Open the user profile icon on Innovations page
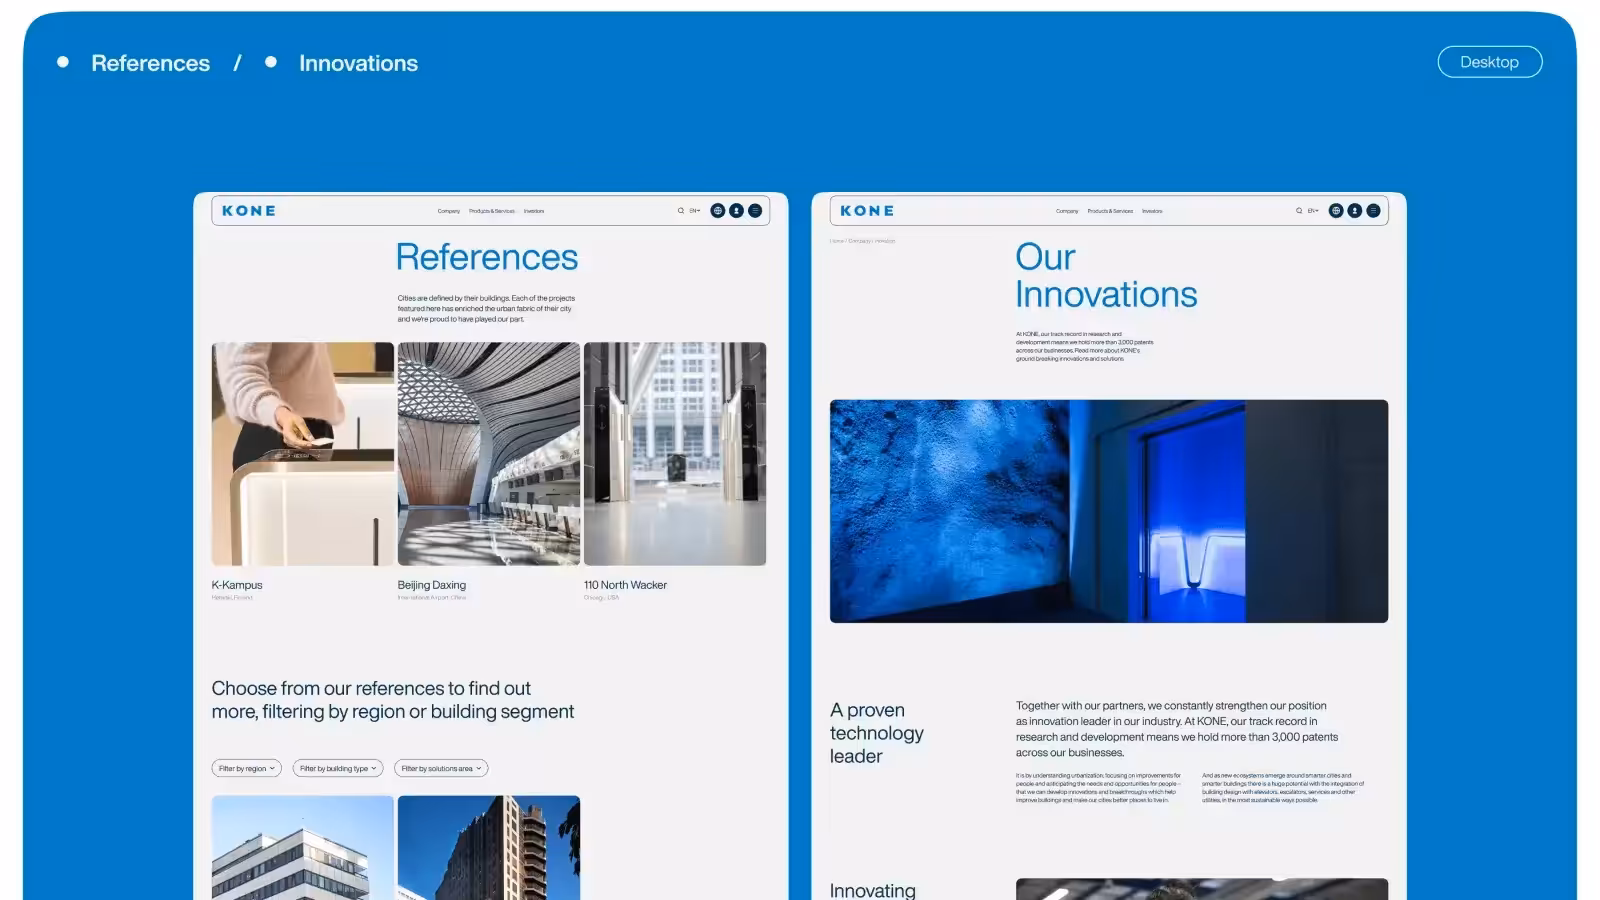This screenshot has width=1600, height=900. 1354,211
